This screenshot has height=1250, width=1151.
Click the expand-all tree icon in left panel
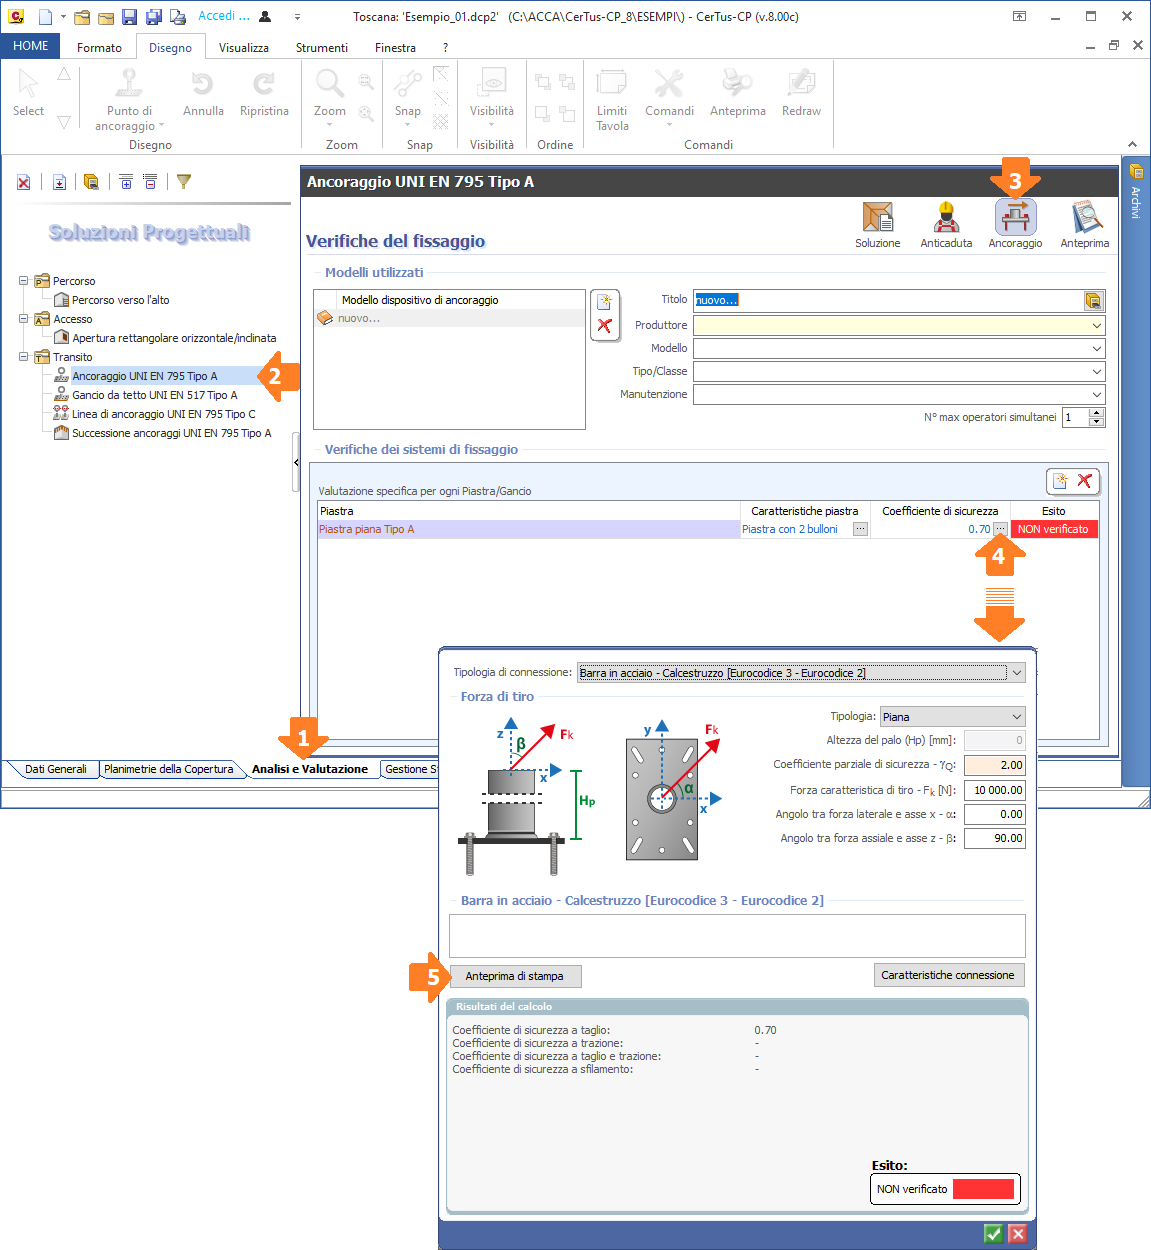click(126, 182)
